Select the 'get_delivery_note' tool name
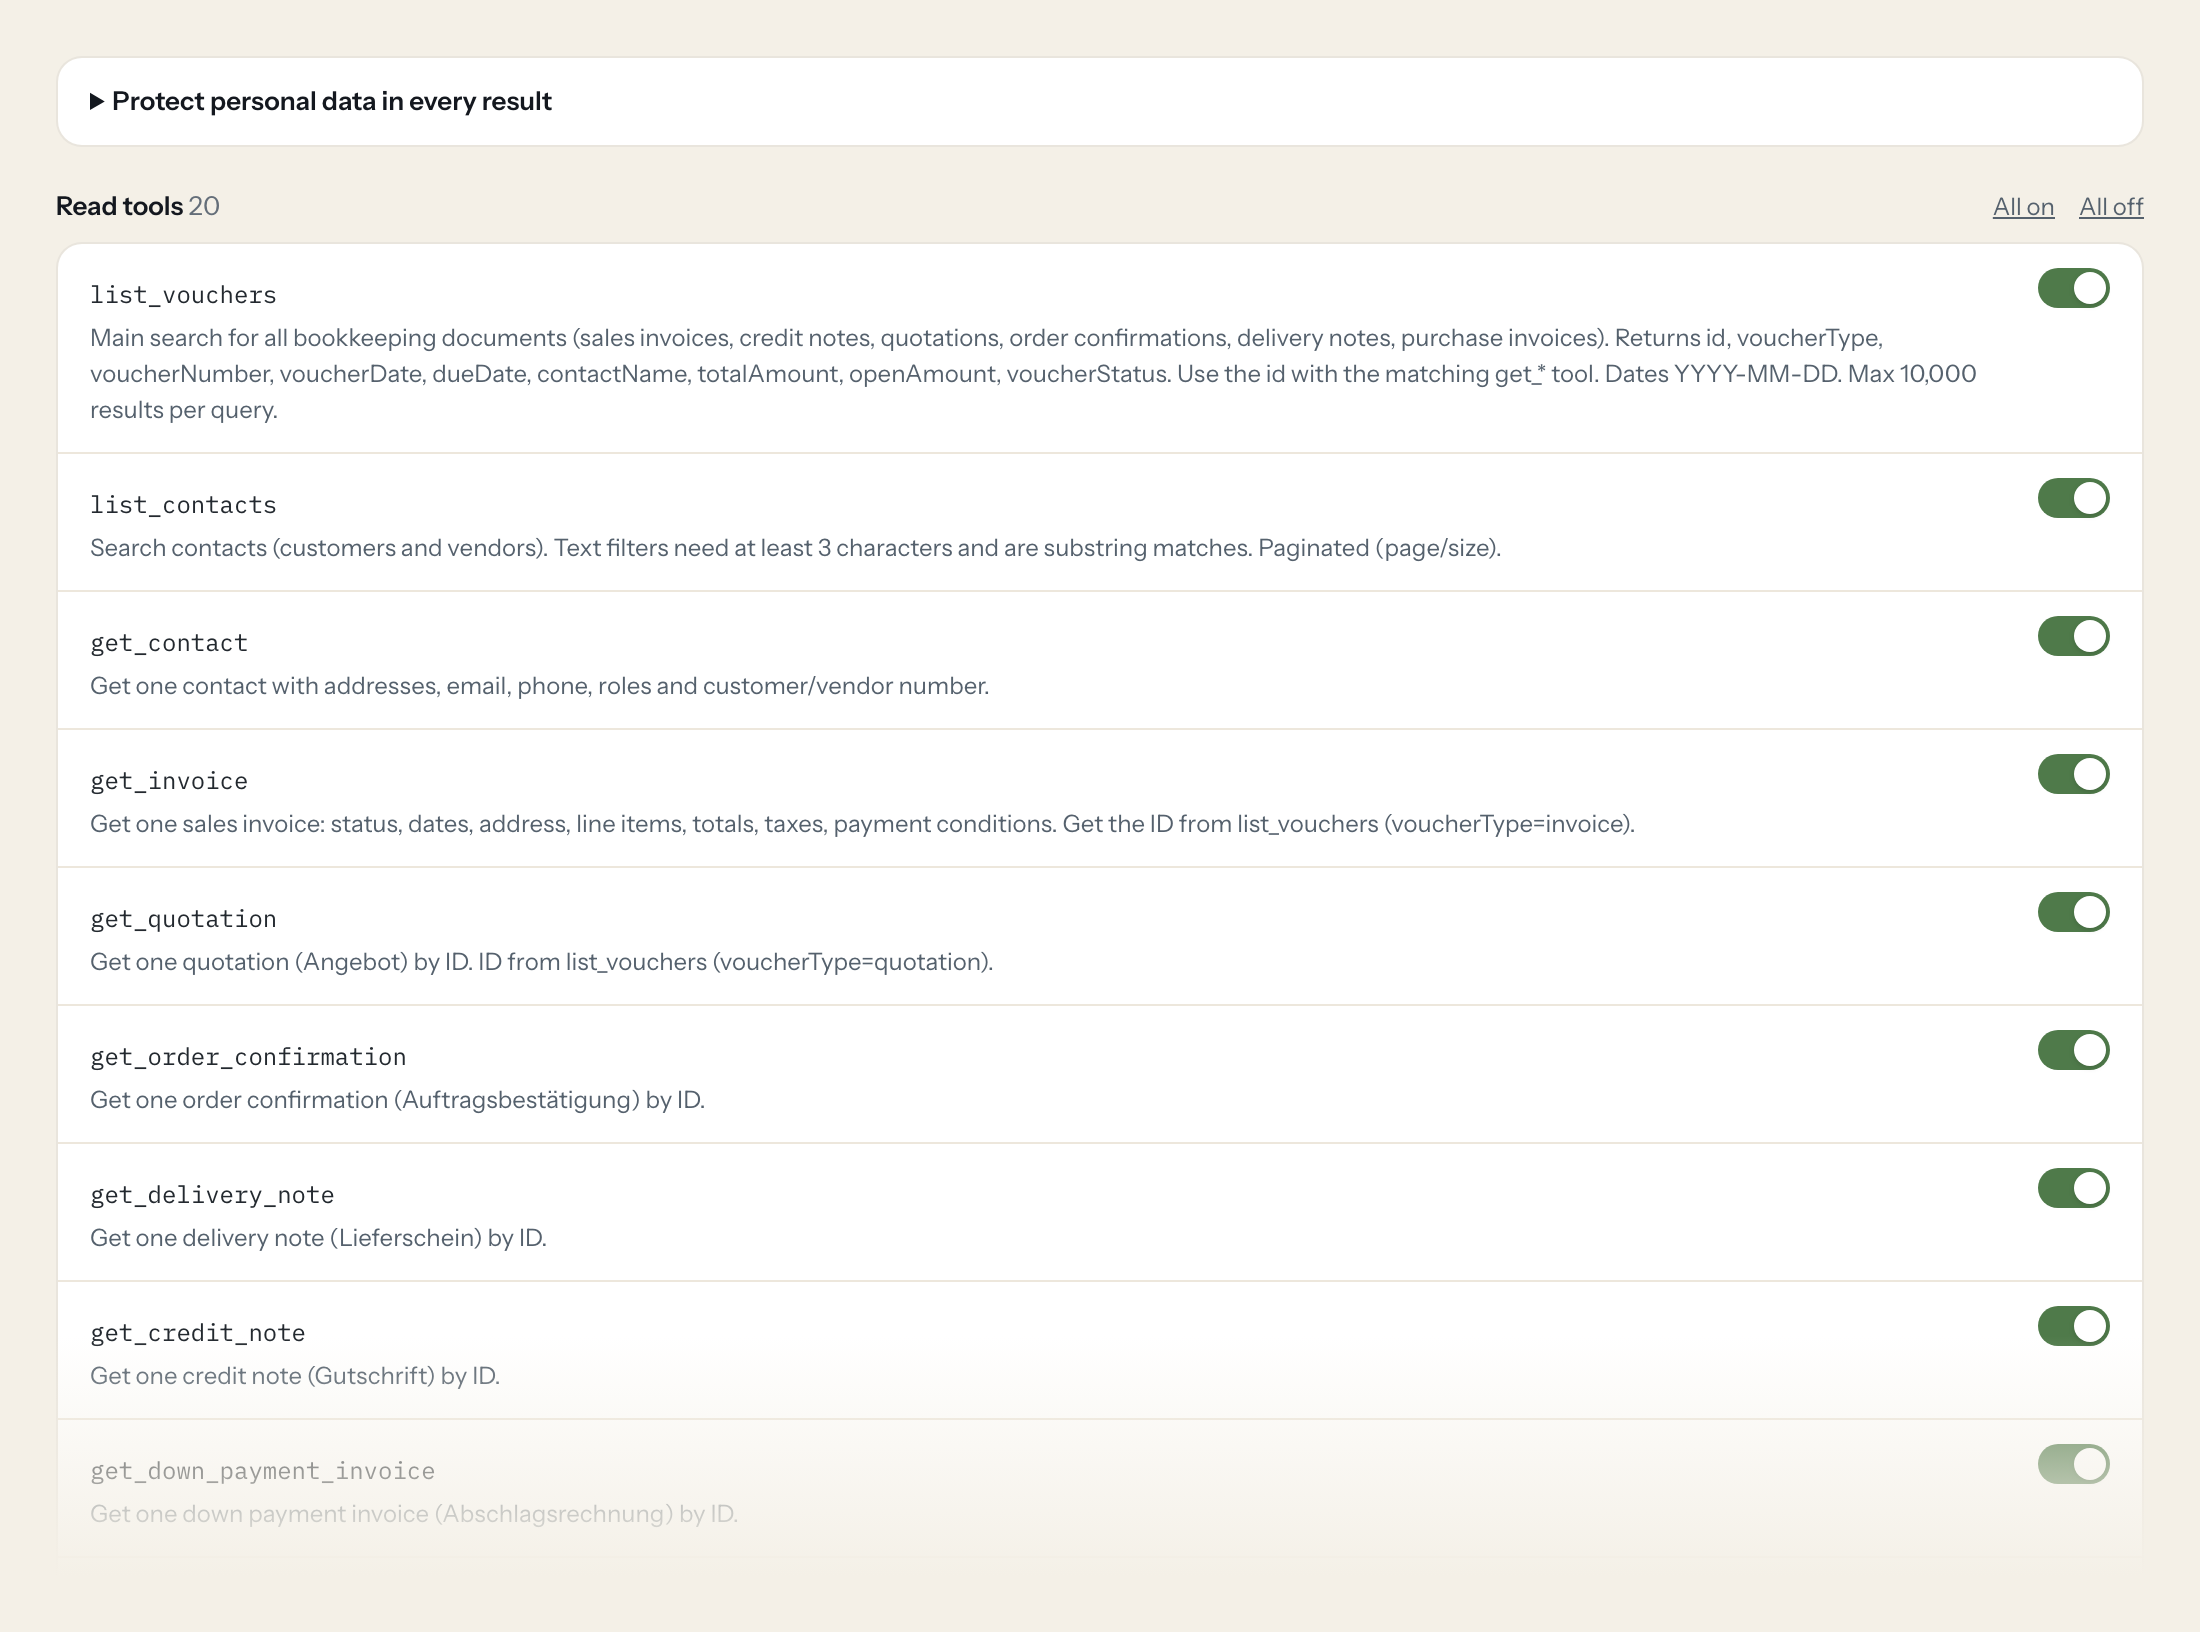Viewport: 2200px width, 1632px height. [x=212, y=1195]
